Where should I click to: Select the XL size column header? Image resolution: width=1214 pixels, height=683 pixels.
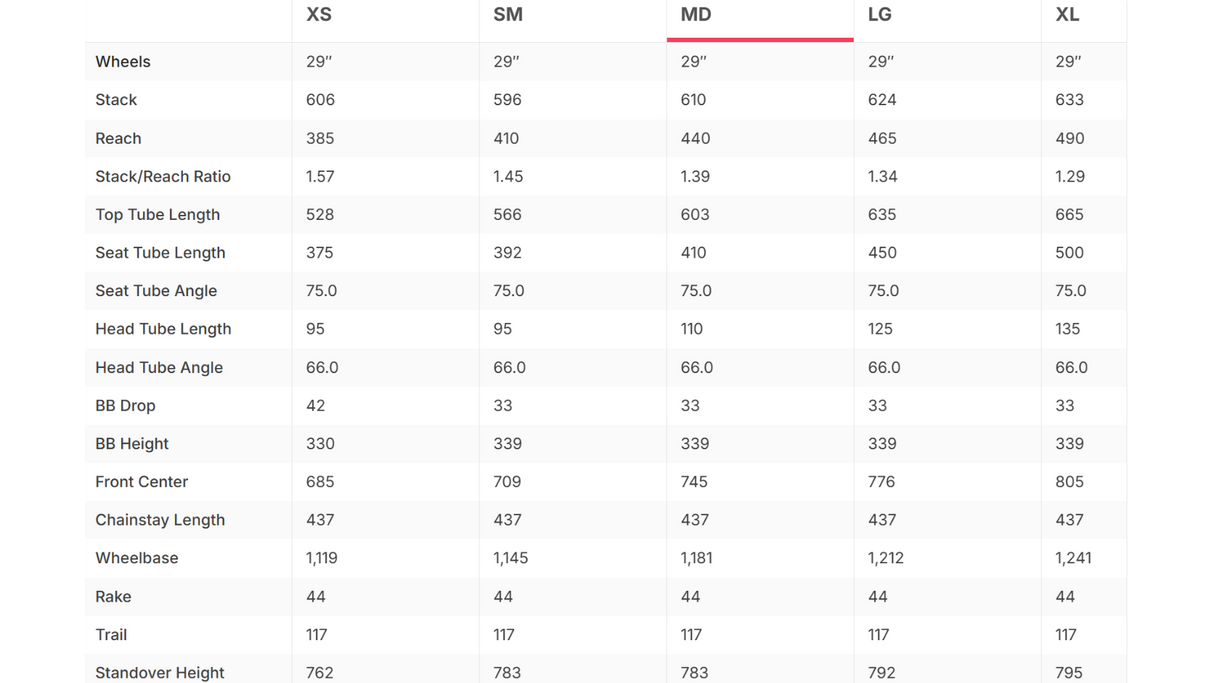(x=1067, y=15)
